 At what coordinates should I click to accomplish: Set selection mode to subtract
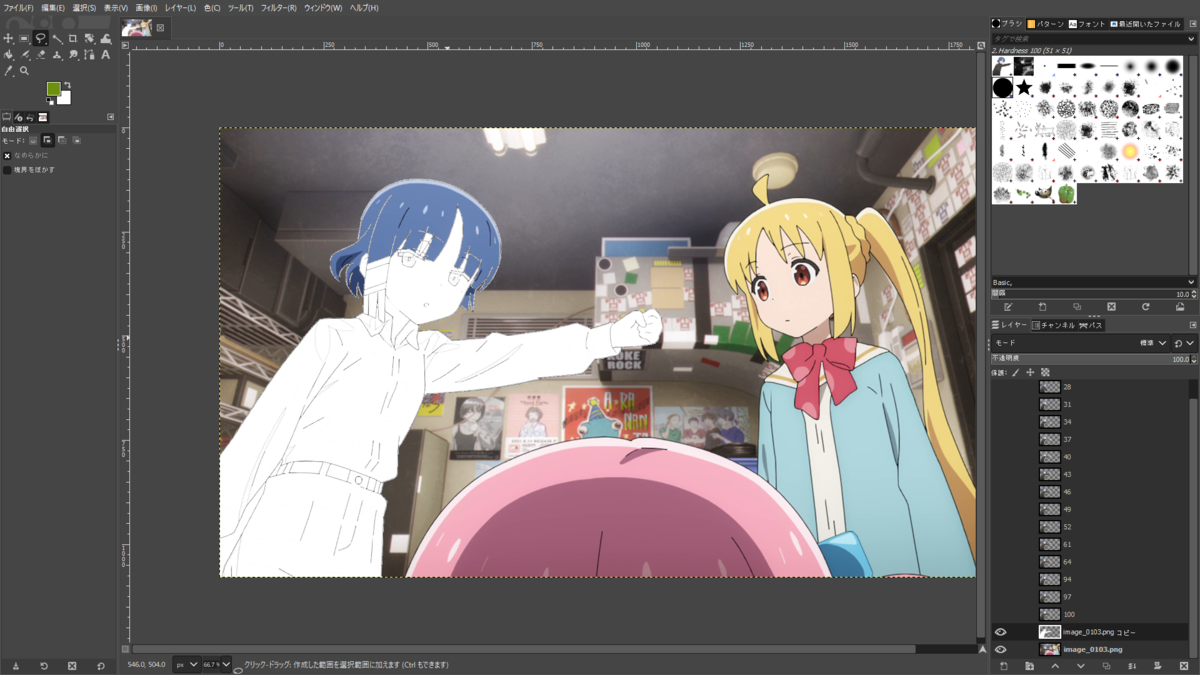coord(62,140)
